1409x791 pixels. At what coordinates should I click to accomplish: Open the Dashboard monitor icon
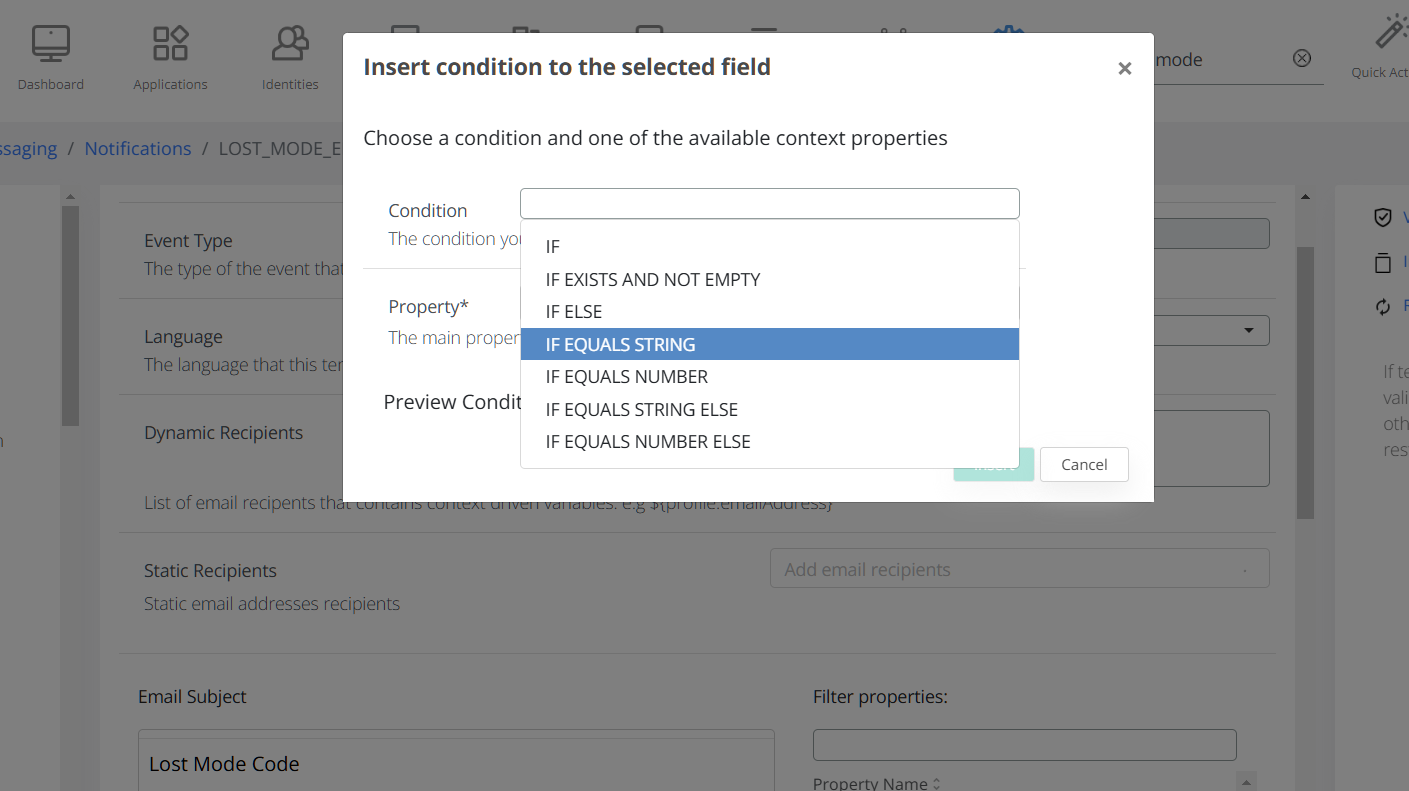[50, 44]
